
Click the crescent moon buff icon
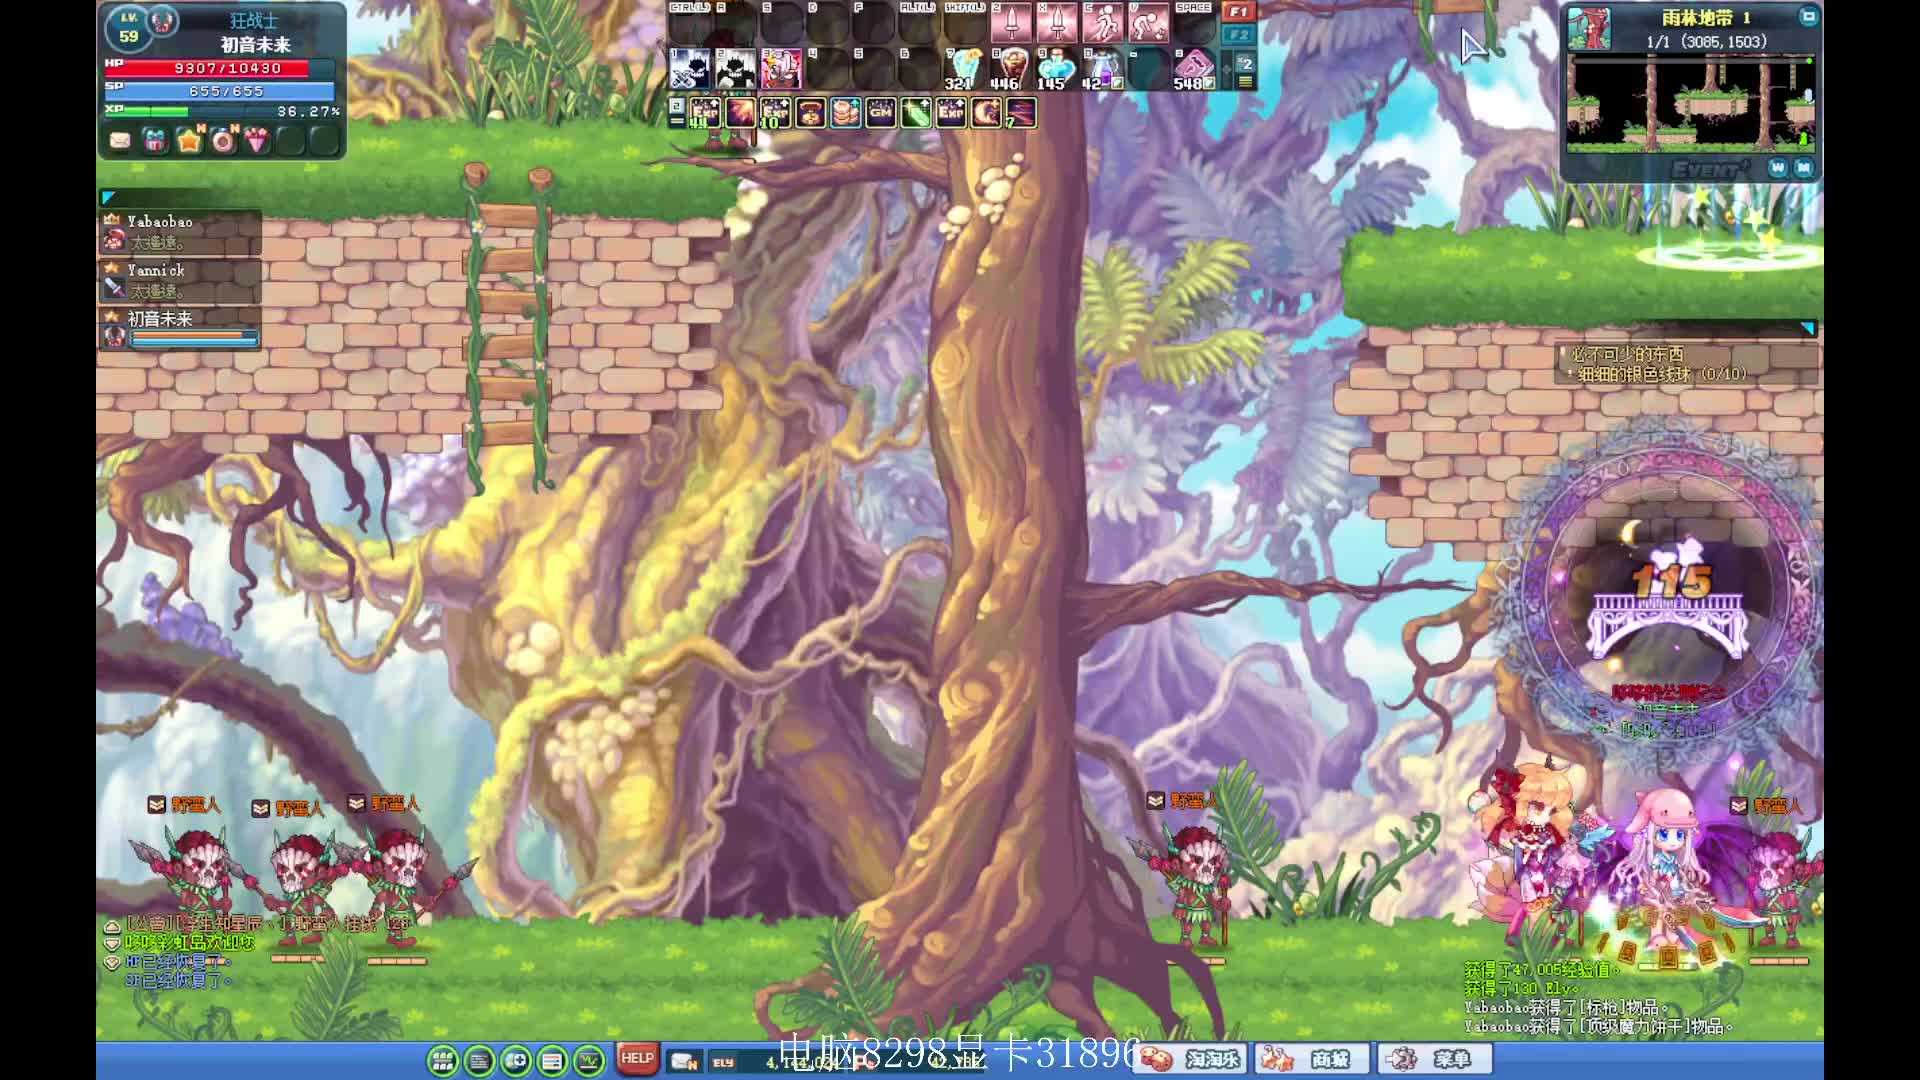point(985,113)
